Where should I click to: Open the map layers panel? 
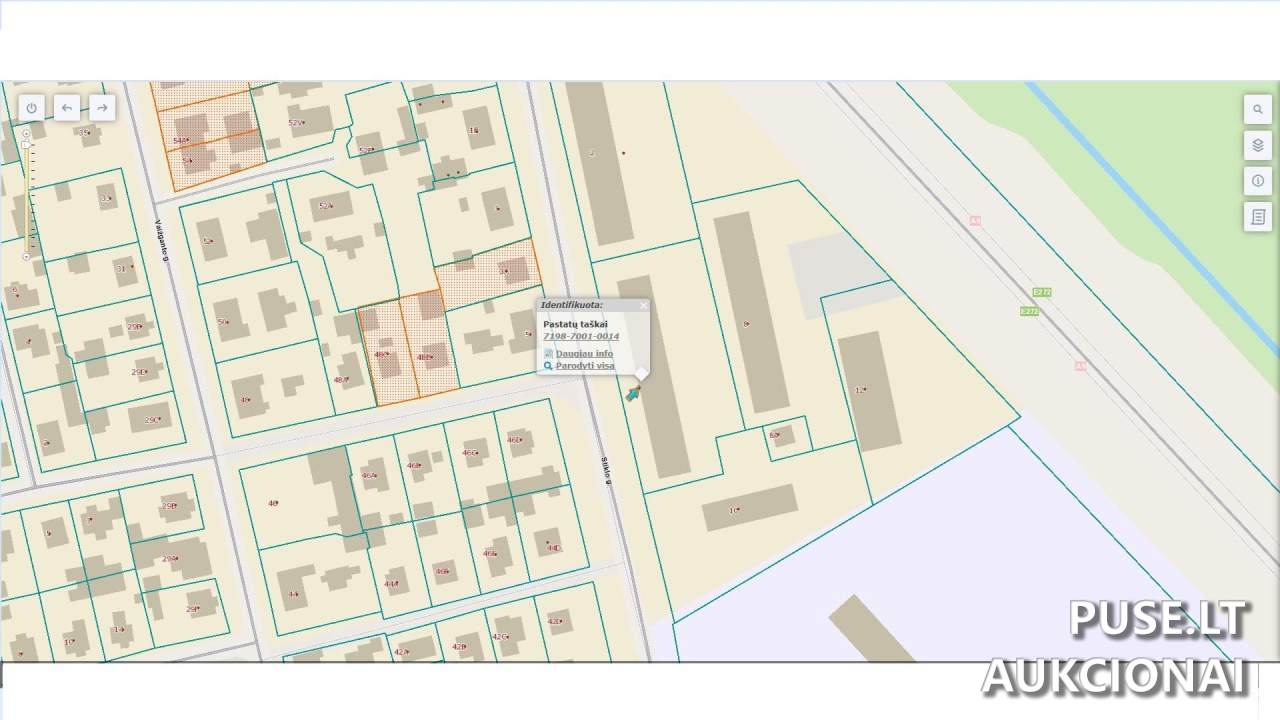[x=1257, y=145]
